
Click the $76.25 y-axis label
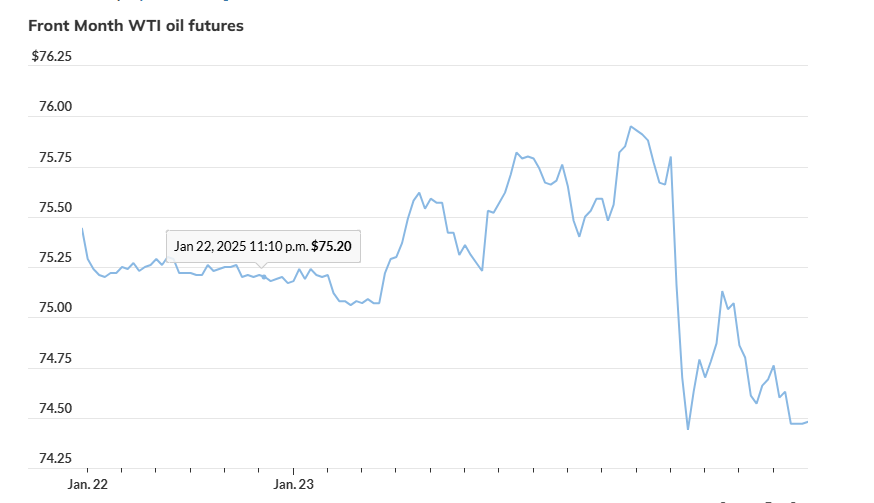tap(52, 56)
